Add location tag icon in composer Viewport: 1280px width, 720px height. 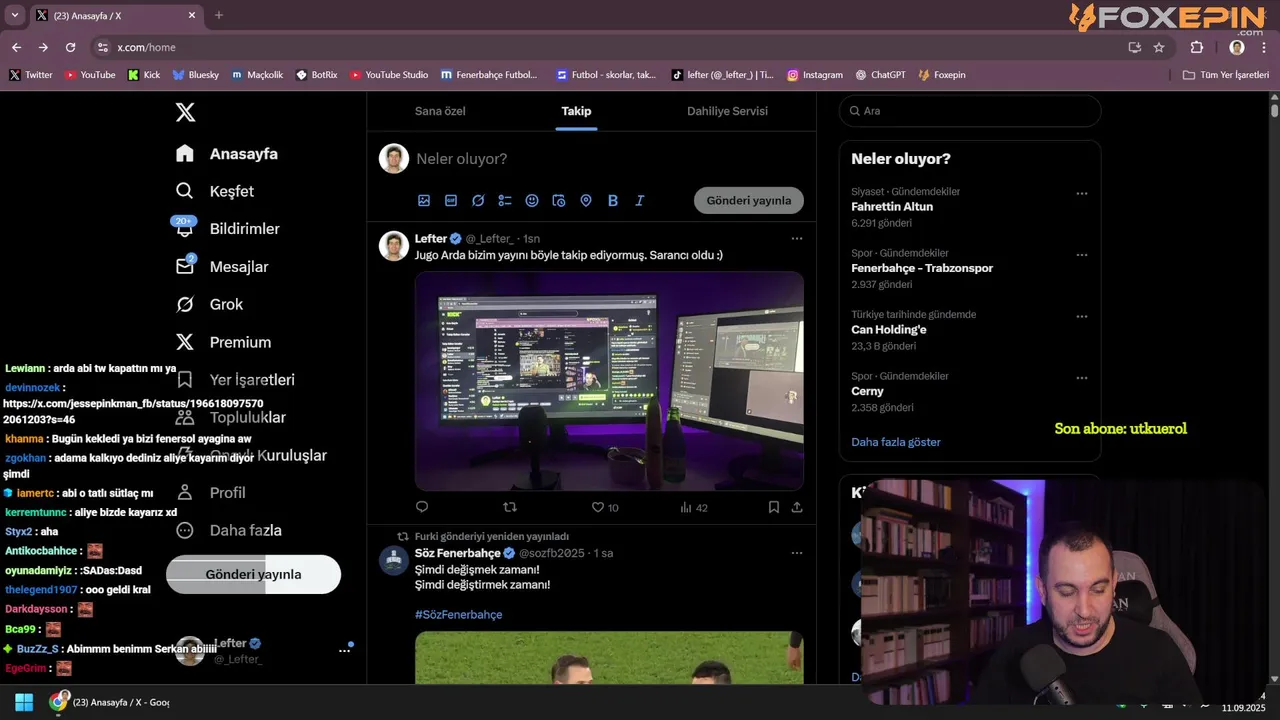[586, 200]
